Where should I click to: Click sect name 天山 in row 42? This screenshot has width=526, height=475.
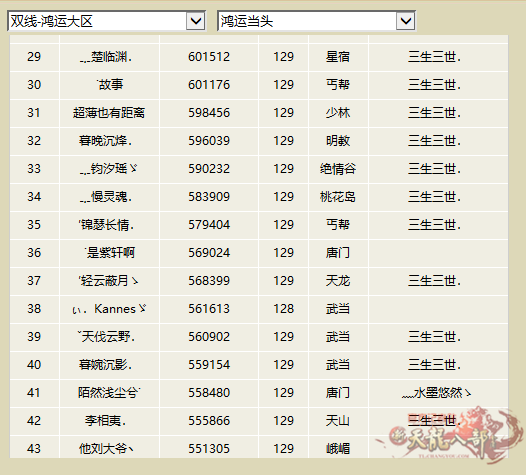pyautogui.click(x=338, y=421)
